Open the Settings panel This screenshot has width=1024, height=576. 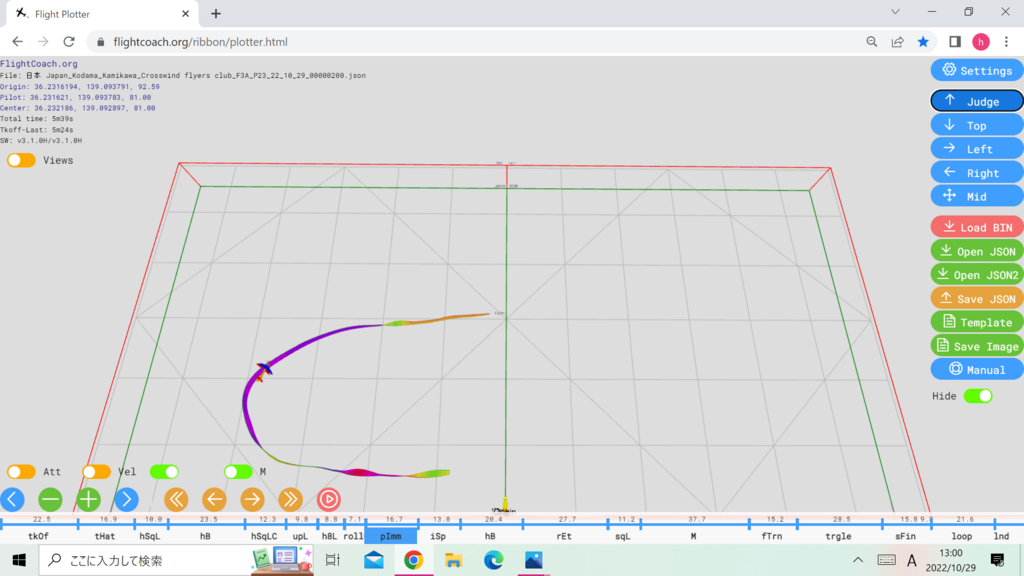coord(977,71)
